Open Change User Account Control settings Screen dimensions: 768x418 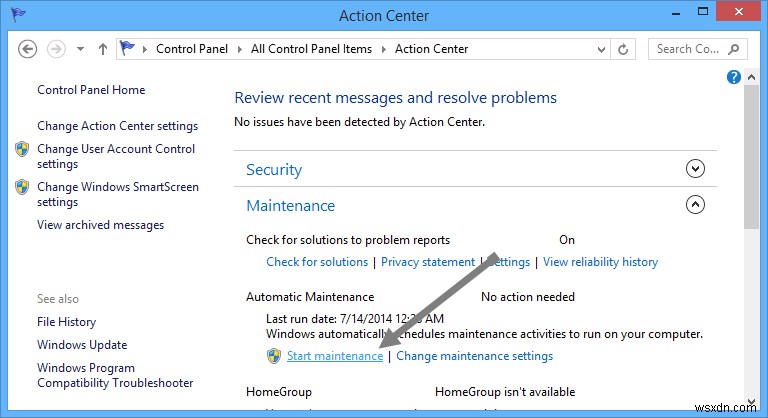pyautogui.click(x=116, y=156)
